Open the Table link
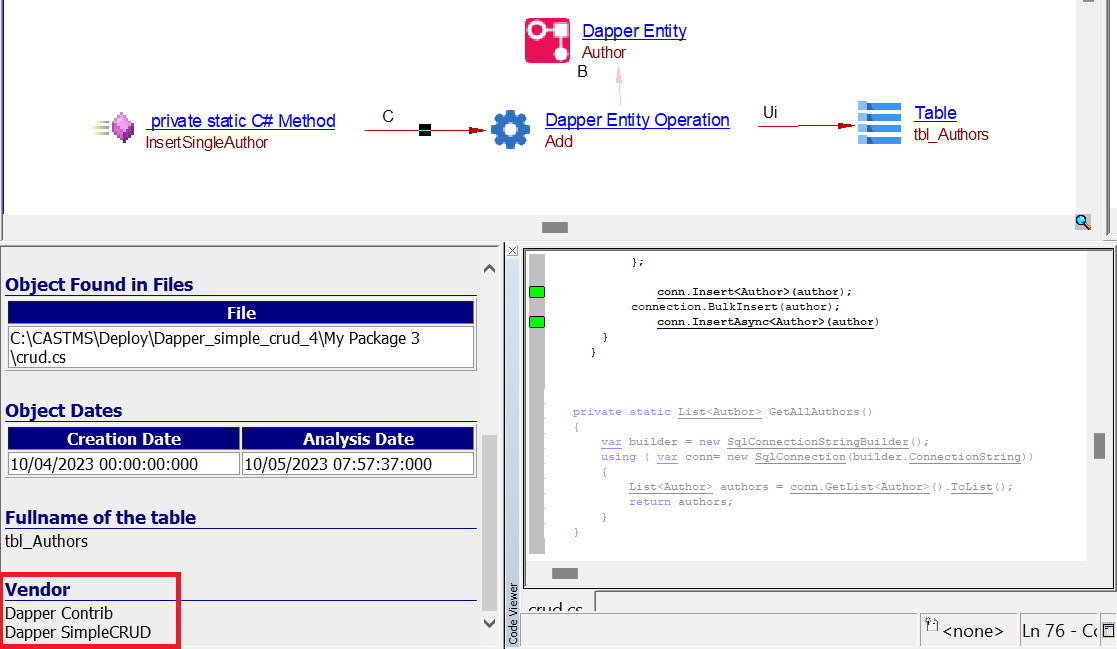 [935, 113]
